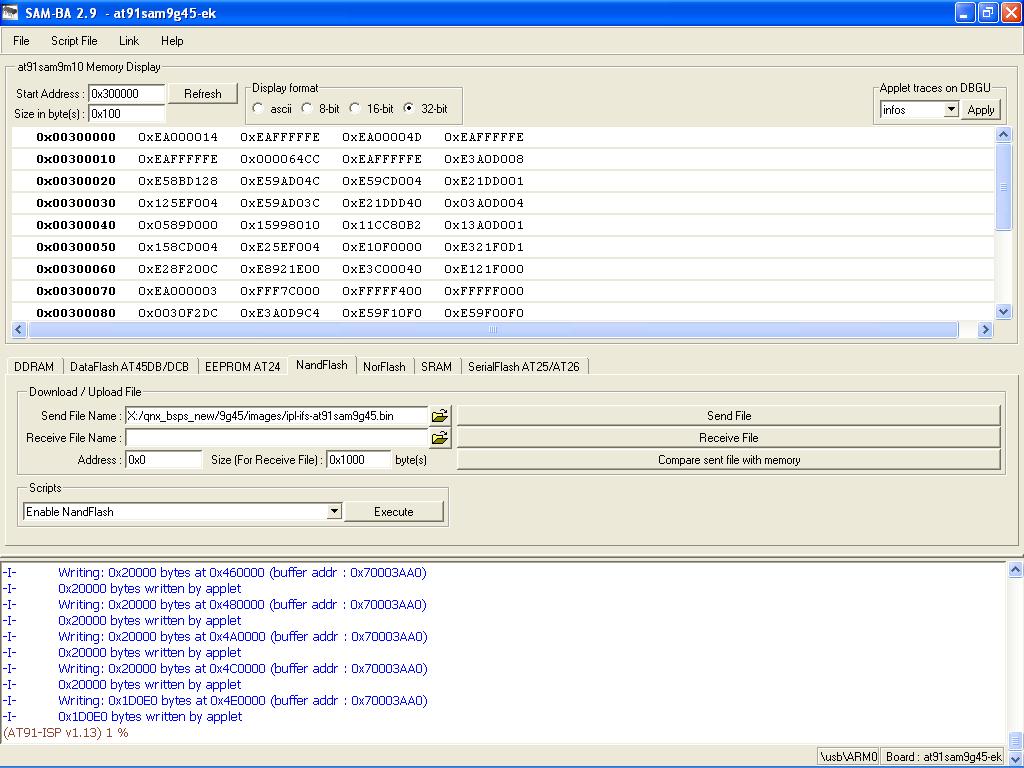Click the horizontal memory display scrollbar
The height and width of the screenshot is (768, 1024).
pyautogui.click(x=492, y=330)
